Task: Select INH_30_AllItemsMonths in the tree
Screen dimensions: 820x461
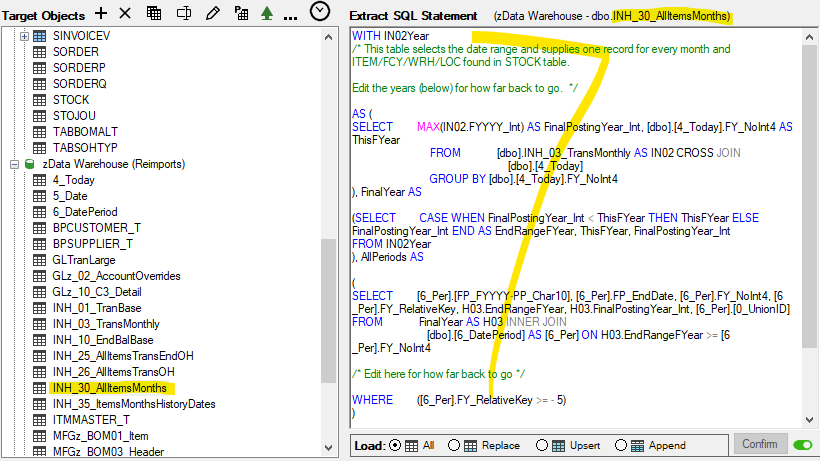Action: [109, 388]
